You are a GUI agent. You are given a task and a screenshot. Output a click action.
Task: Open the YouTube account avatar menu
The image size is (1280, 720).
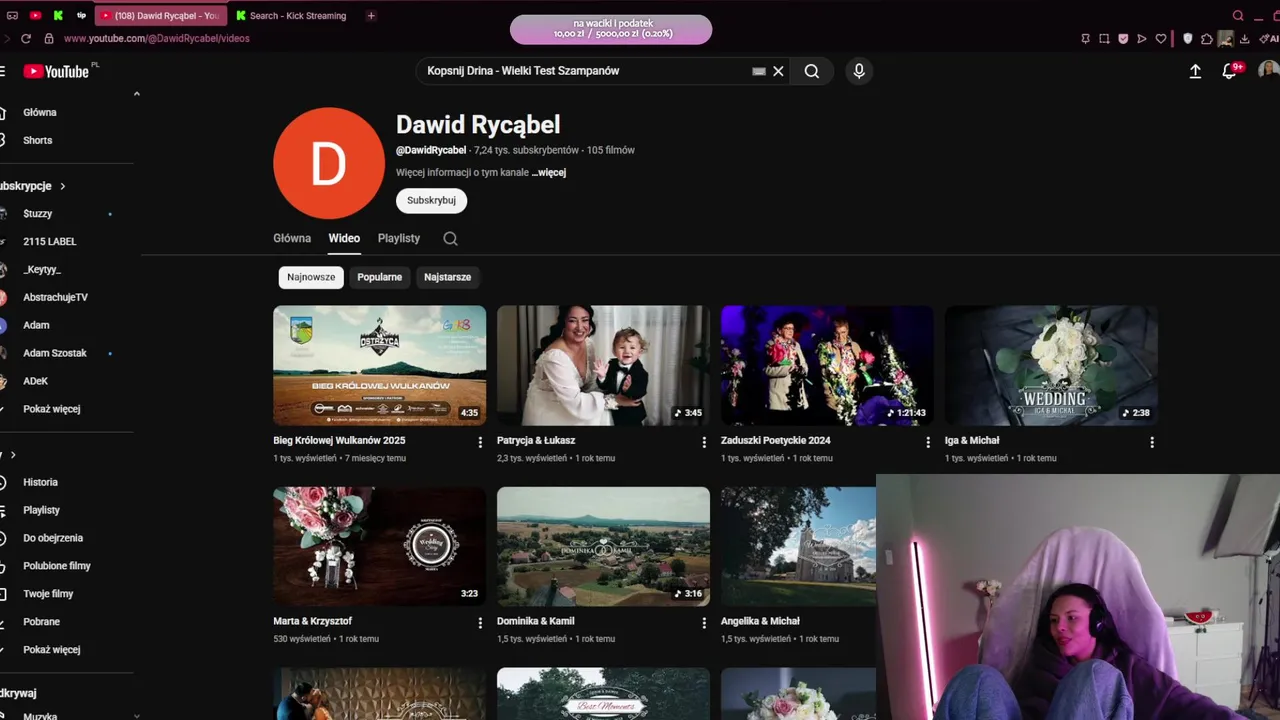point(1268,71)
